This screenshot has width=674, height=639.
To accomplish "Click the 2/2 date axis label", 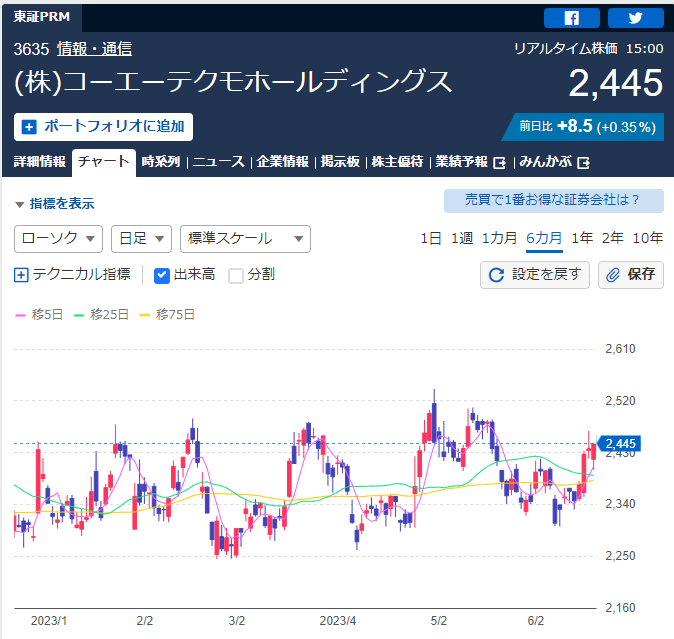I will 145,621.
